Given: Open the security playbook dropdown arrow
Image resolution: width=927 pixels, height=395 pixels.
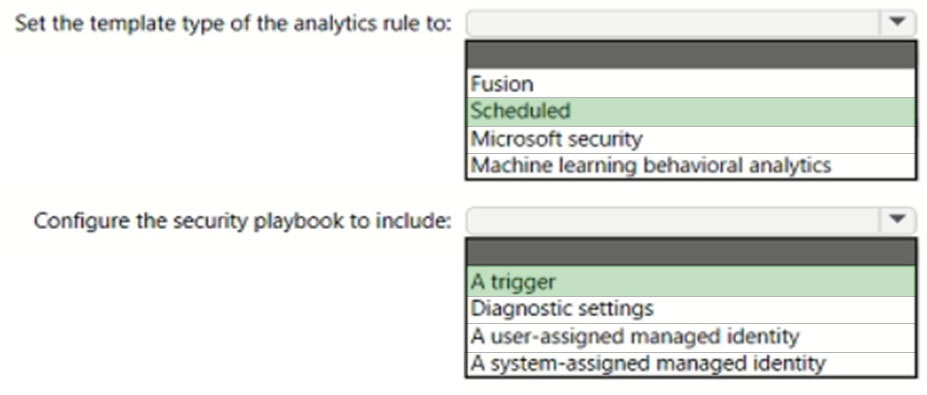Looking at the screenshot, I should click(897, 221).
